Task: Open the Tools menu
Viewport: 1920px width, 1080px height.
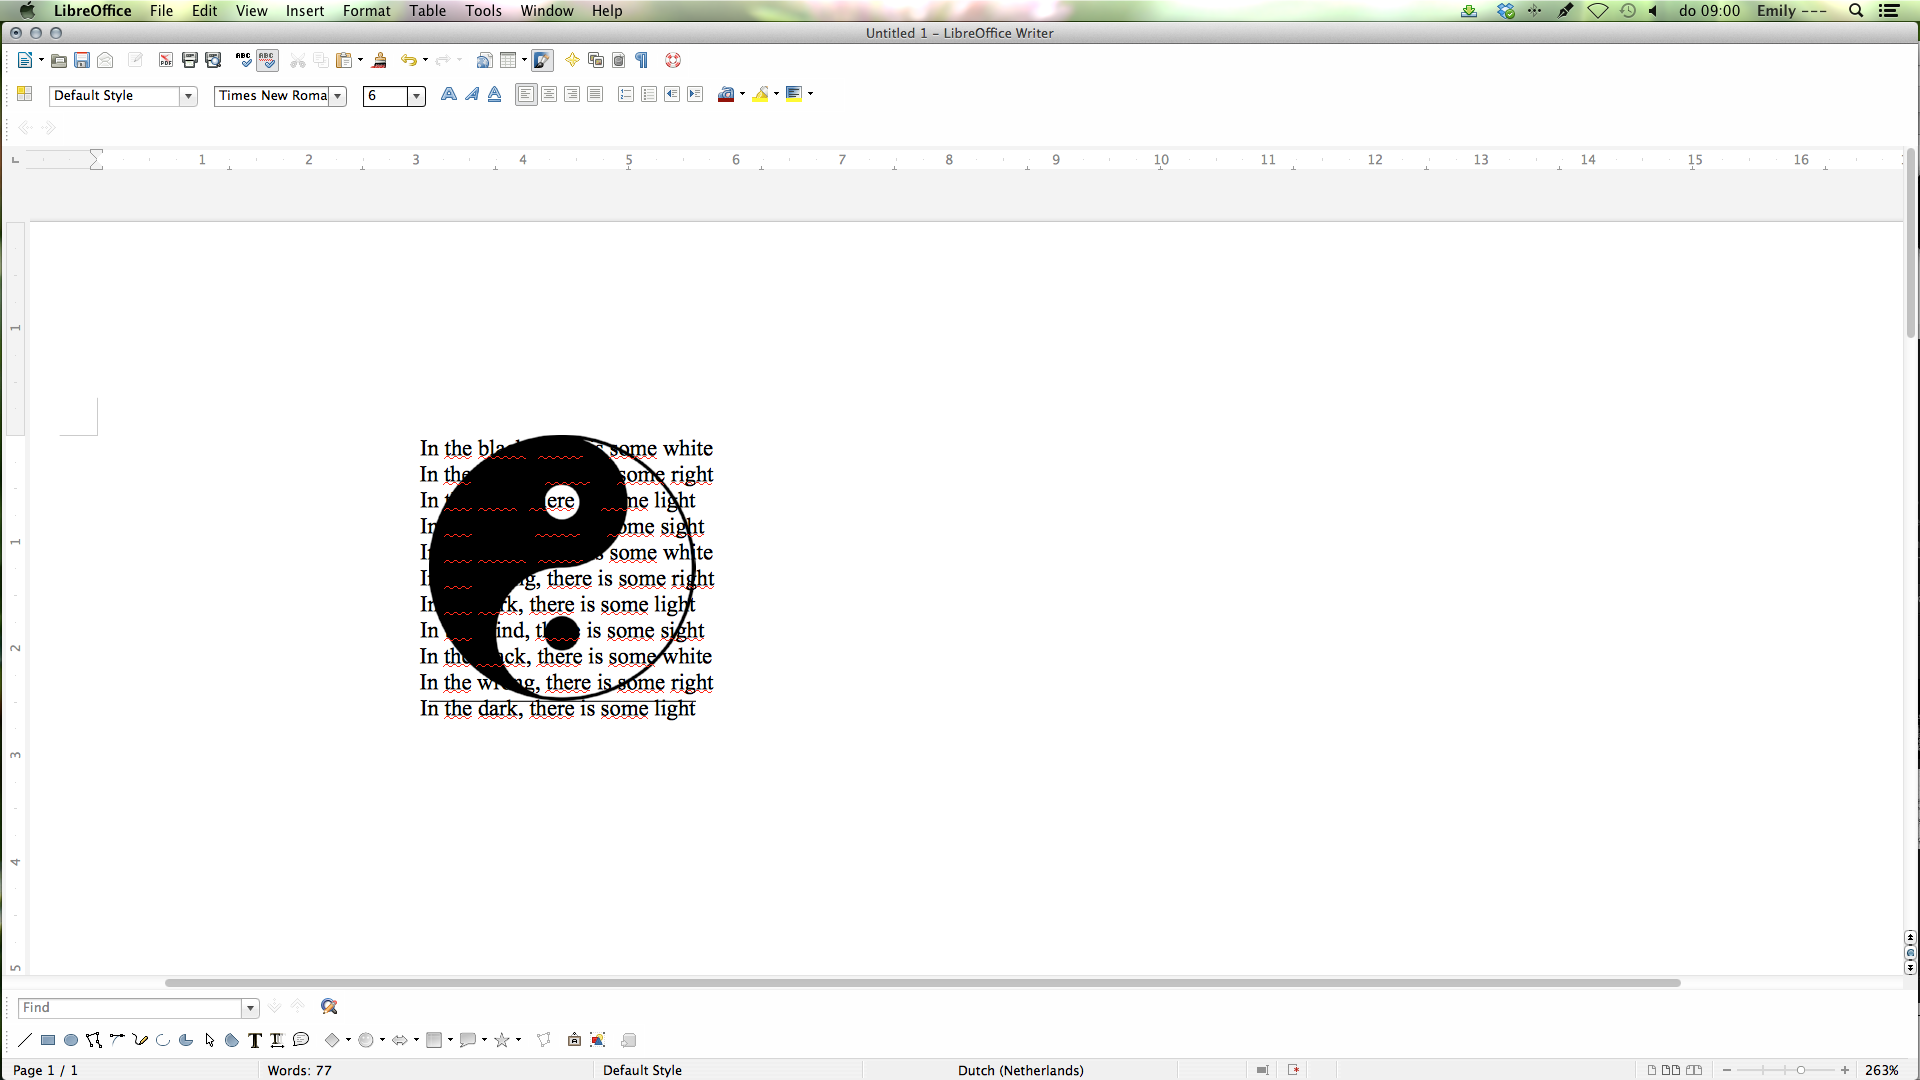Action: pyautogui.click(x=483, y=11)
